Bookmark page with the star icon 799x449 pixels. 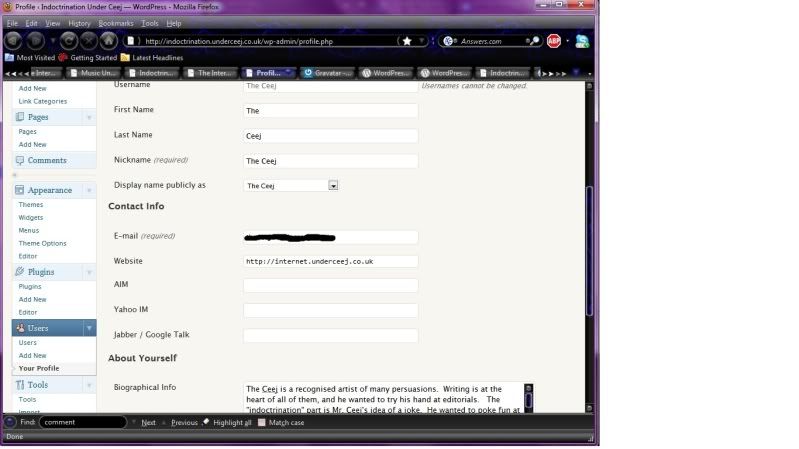(406, 41)
